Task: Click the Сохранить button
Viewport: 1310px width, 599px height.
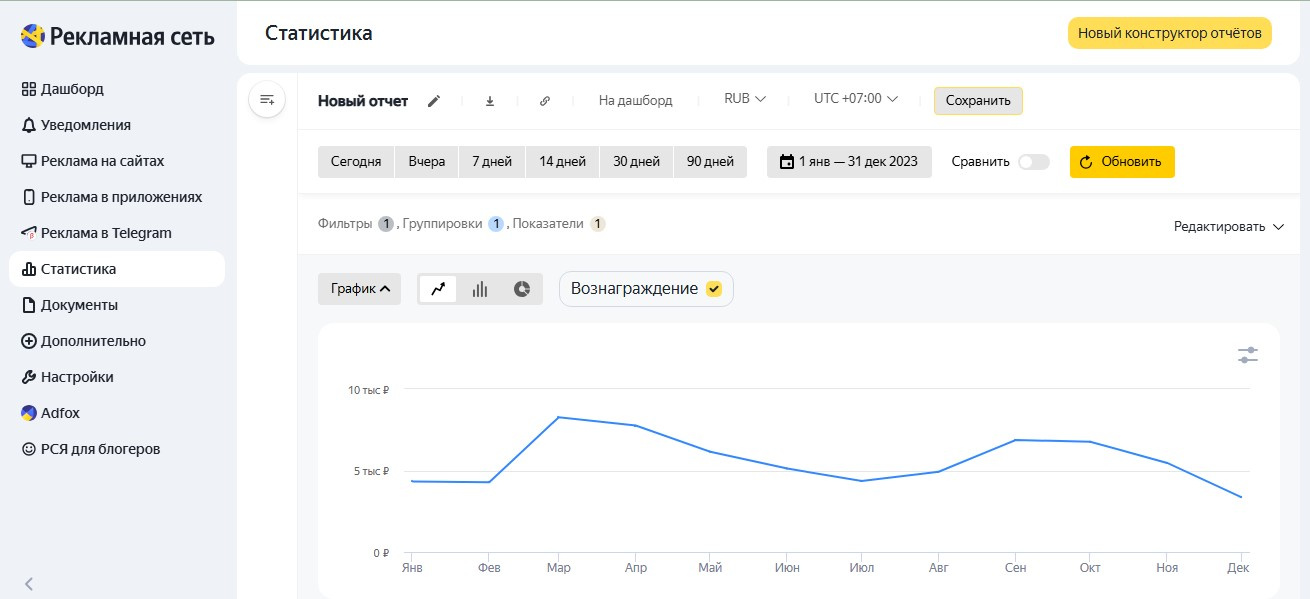Action: pyautogui.click(x=978, y=101)
